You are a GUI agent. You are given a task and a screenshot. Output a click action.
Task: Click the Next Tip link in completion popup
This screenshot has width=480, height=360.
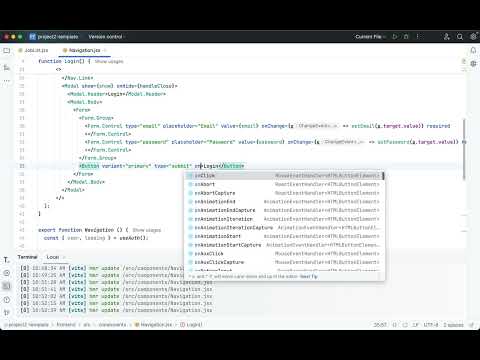pyautogui.click(x=308, y=276)
